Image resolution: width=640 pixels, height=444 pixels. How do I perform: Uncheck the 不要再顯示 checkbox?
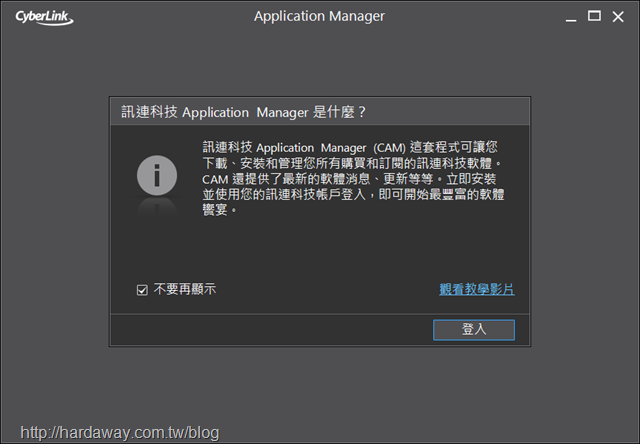(x=142, y=290)
